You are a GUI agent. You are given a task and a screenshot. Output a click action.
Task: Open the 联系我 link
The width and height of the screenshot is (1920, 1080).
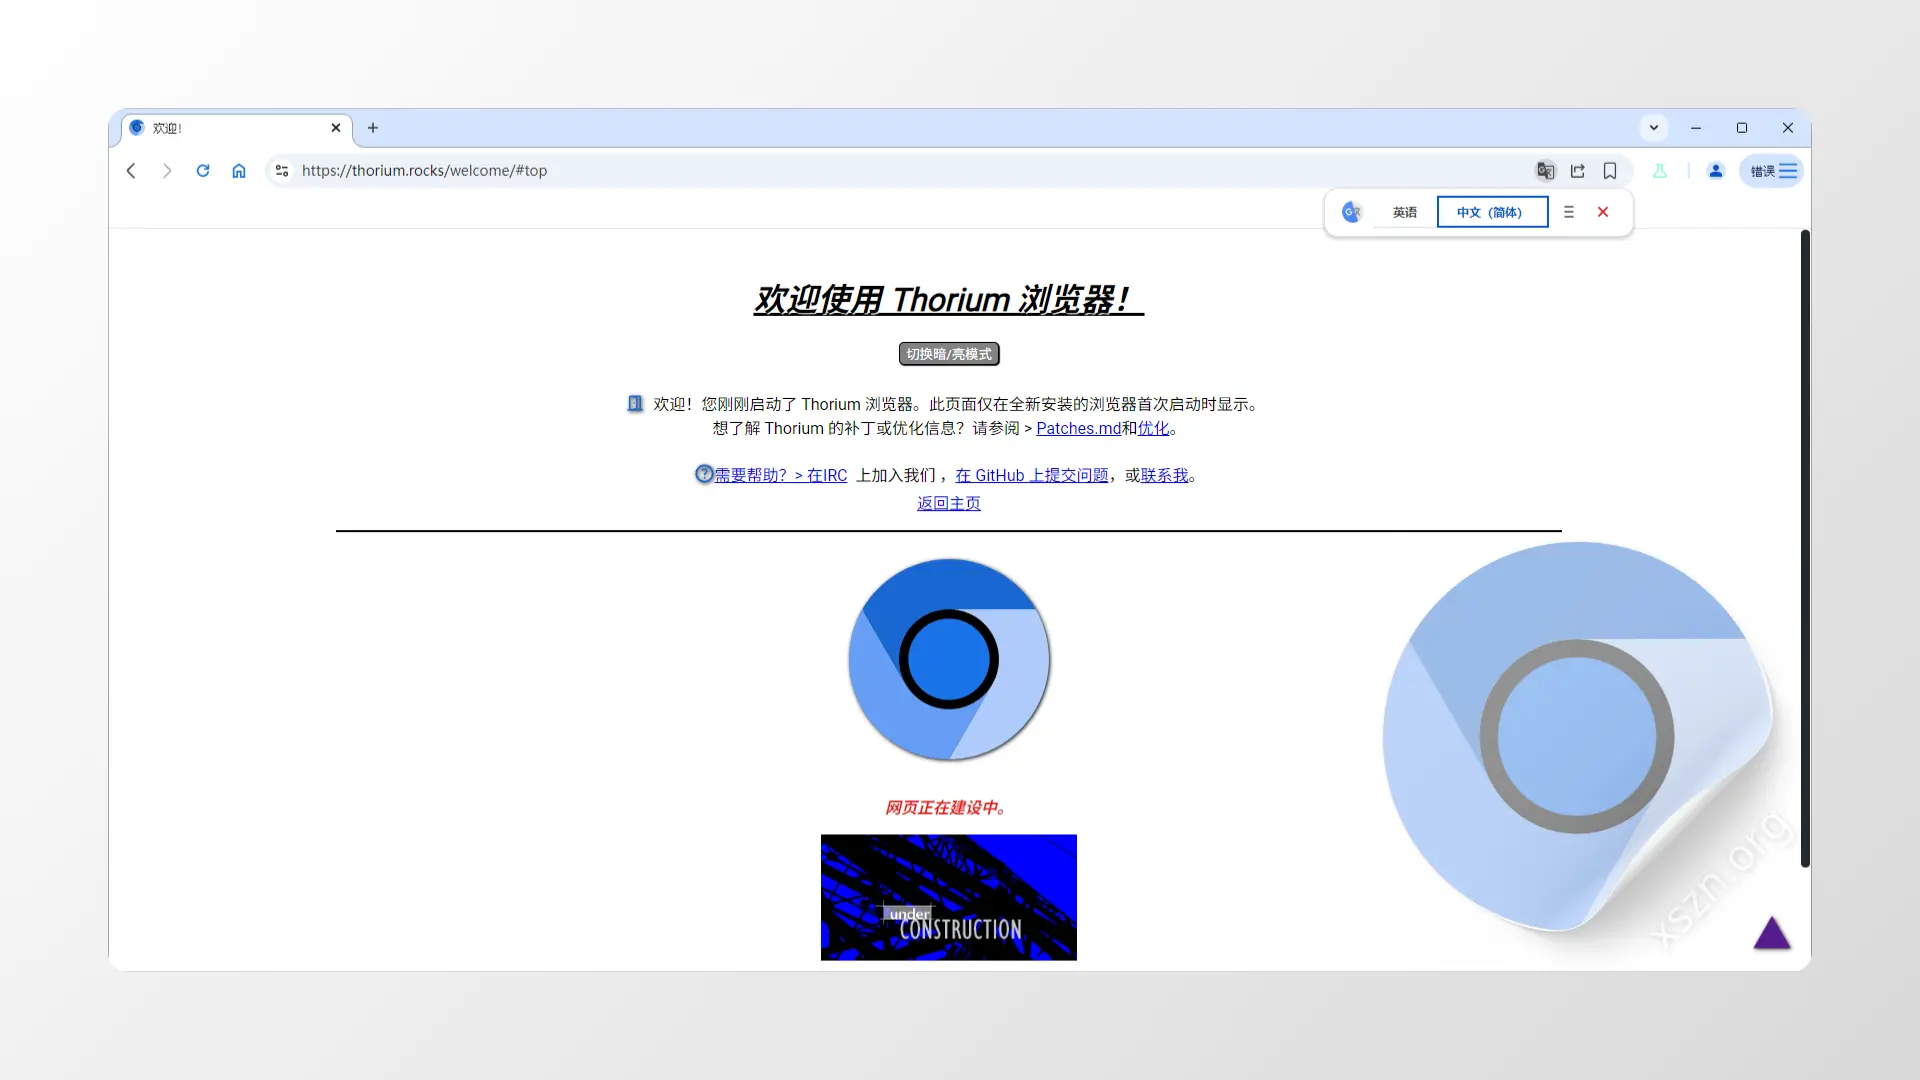coord(1164,475)
